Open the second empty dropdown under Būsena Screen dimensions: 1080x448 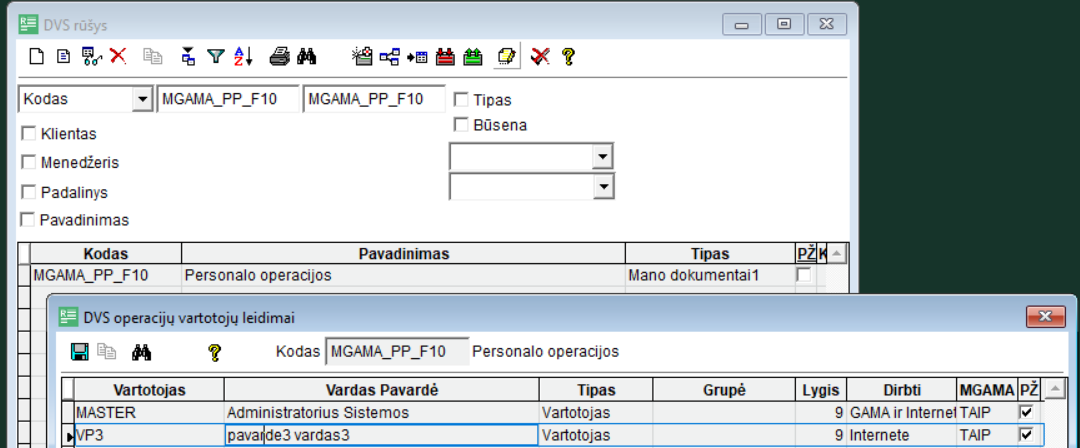pyautogui.click(x=603, y=186)
